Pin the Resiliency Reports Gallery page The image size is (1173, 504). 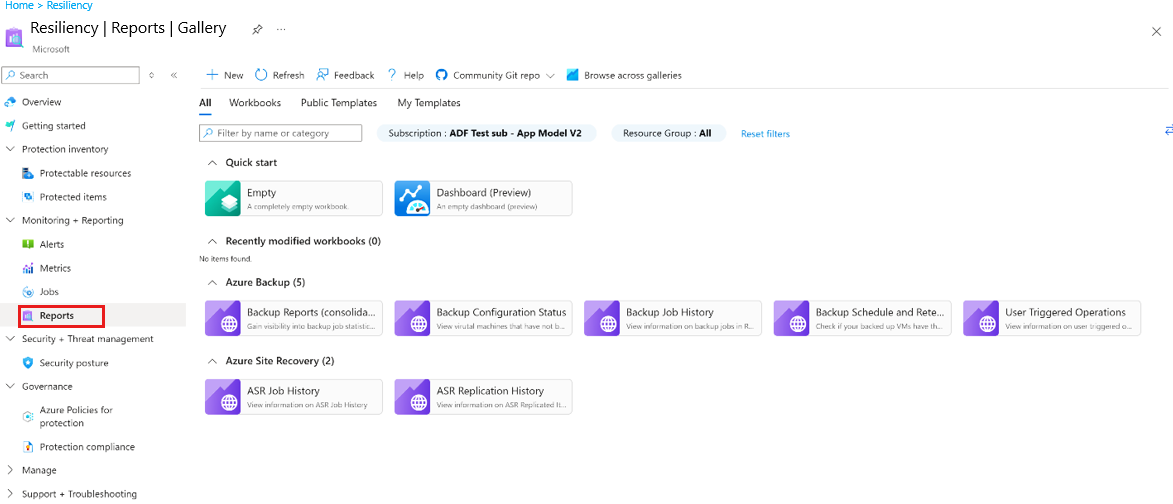click(x=257, y=29)
